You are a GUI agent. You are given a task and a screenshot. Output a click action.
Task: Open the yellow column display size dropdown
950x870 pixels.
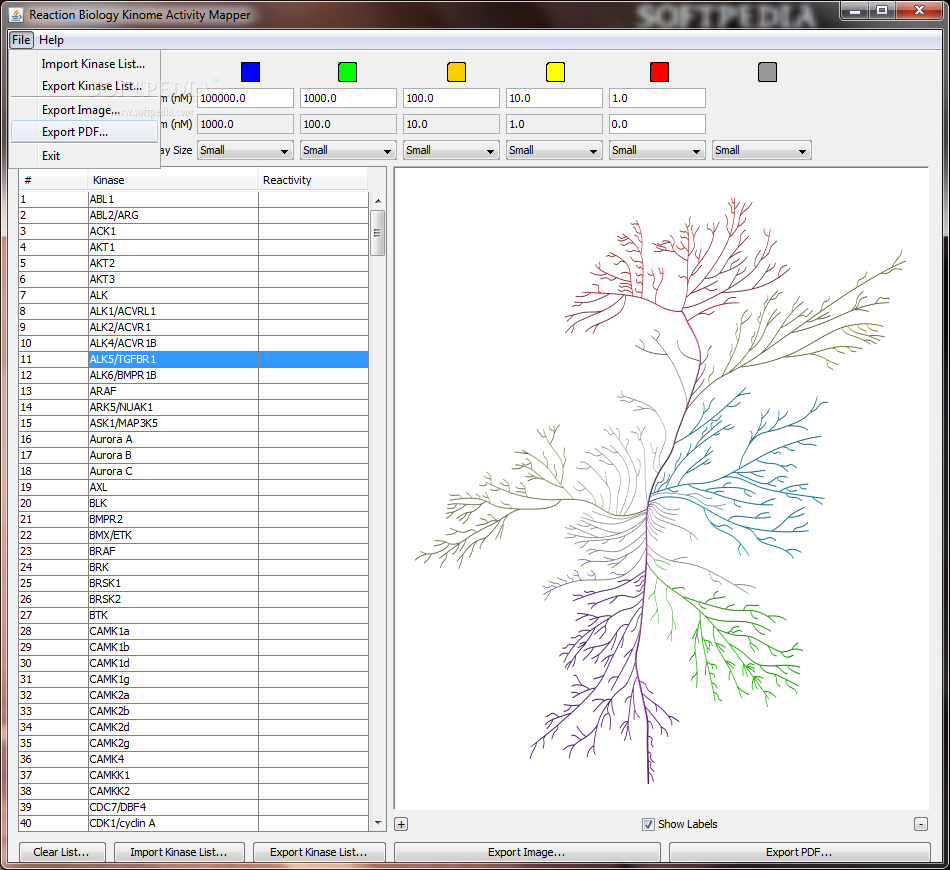pyautogui.click(x=554, y=150)
